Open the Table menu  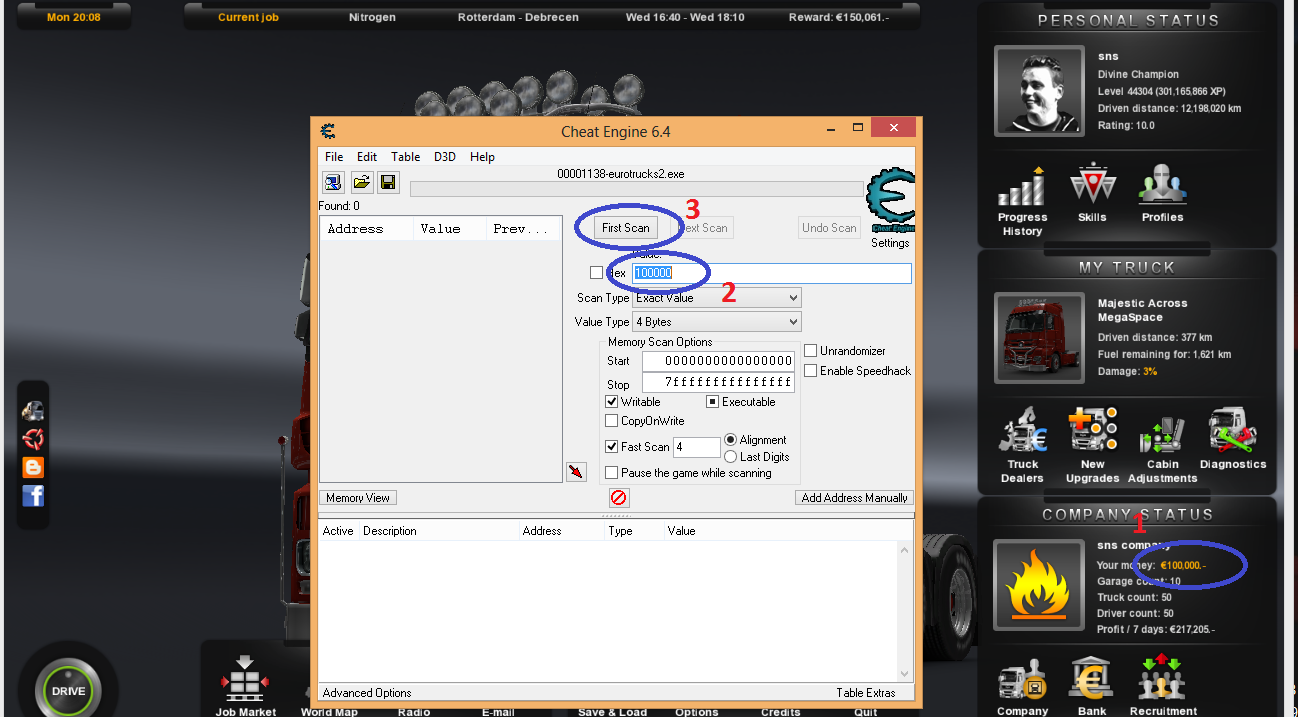coord(405,156)
